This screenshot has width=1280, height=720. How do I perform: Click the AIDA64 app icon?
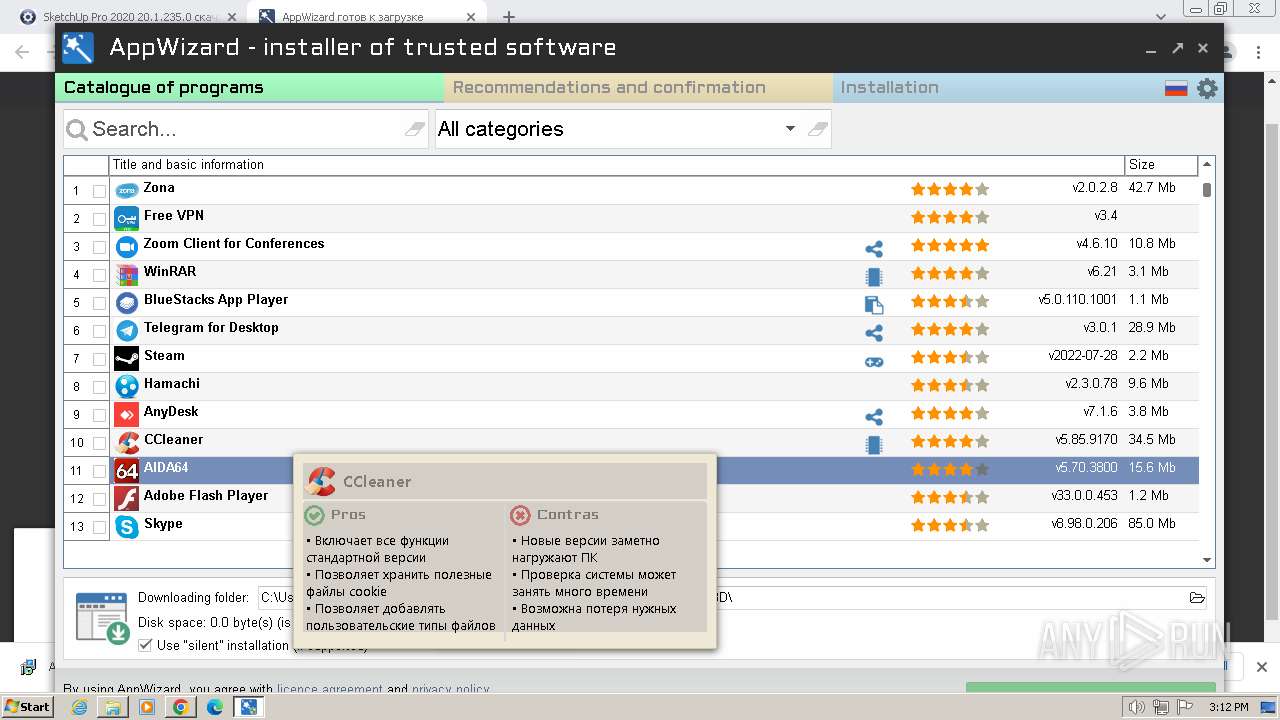point(127,470)
